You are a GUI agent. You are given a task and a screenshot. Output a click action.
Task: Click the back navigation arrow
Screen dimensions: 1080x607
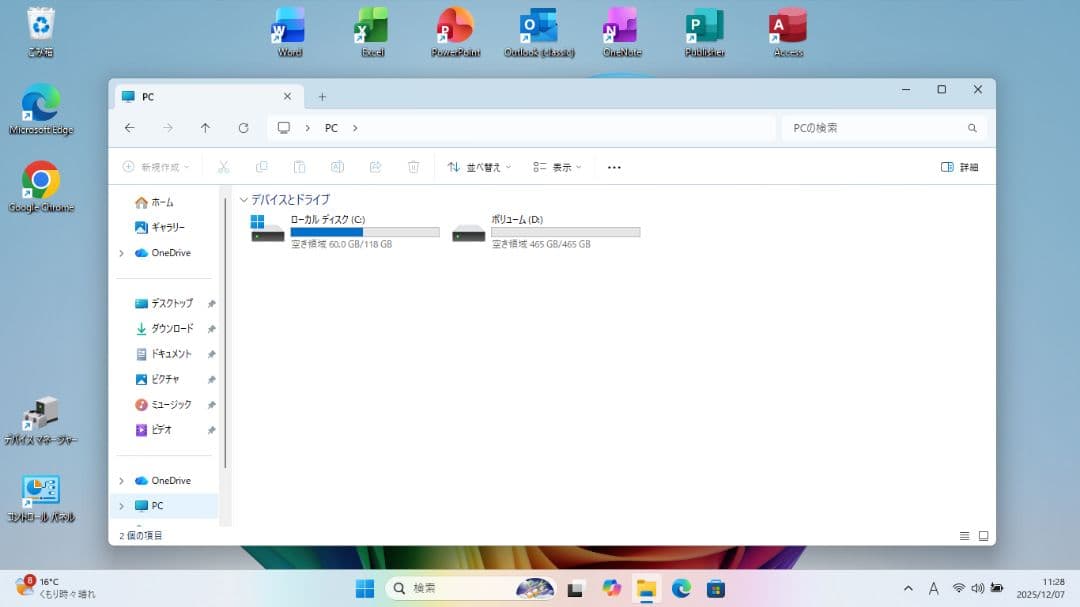130,128
